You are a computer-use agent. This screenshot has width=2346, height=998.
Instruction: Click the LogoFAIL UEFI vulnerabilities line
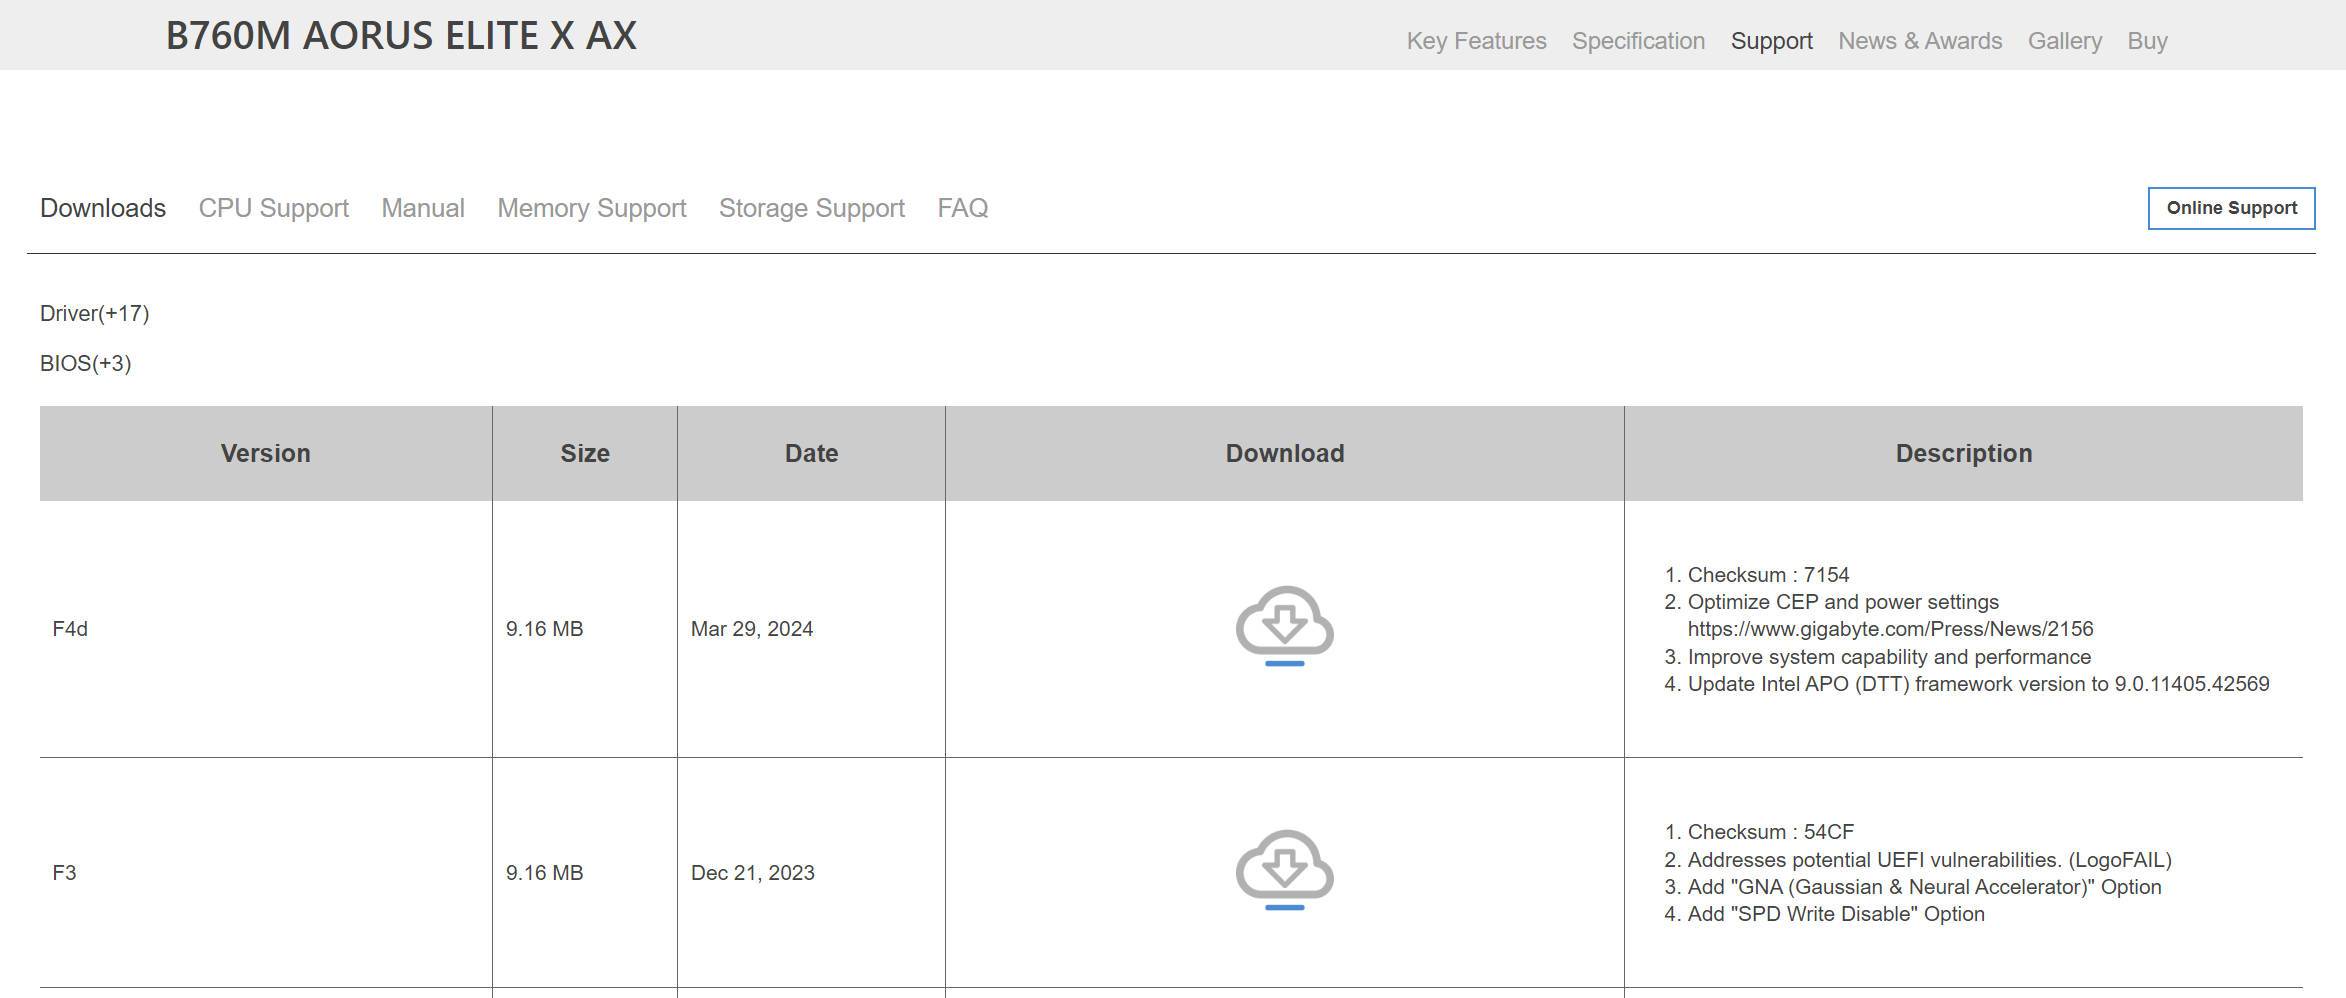pyautogui.click(x=1929, y=860)
